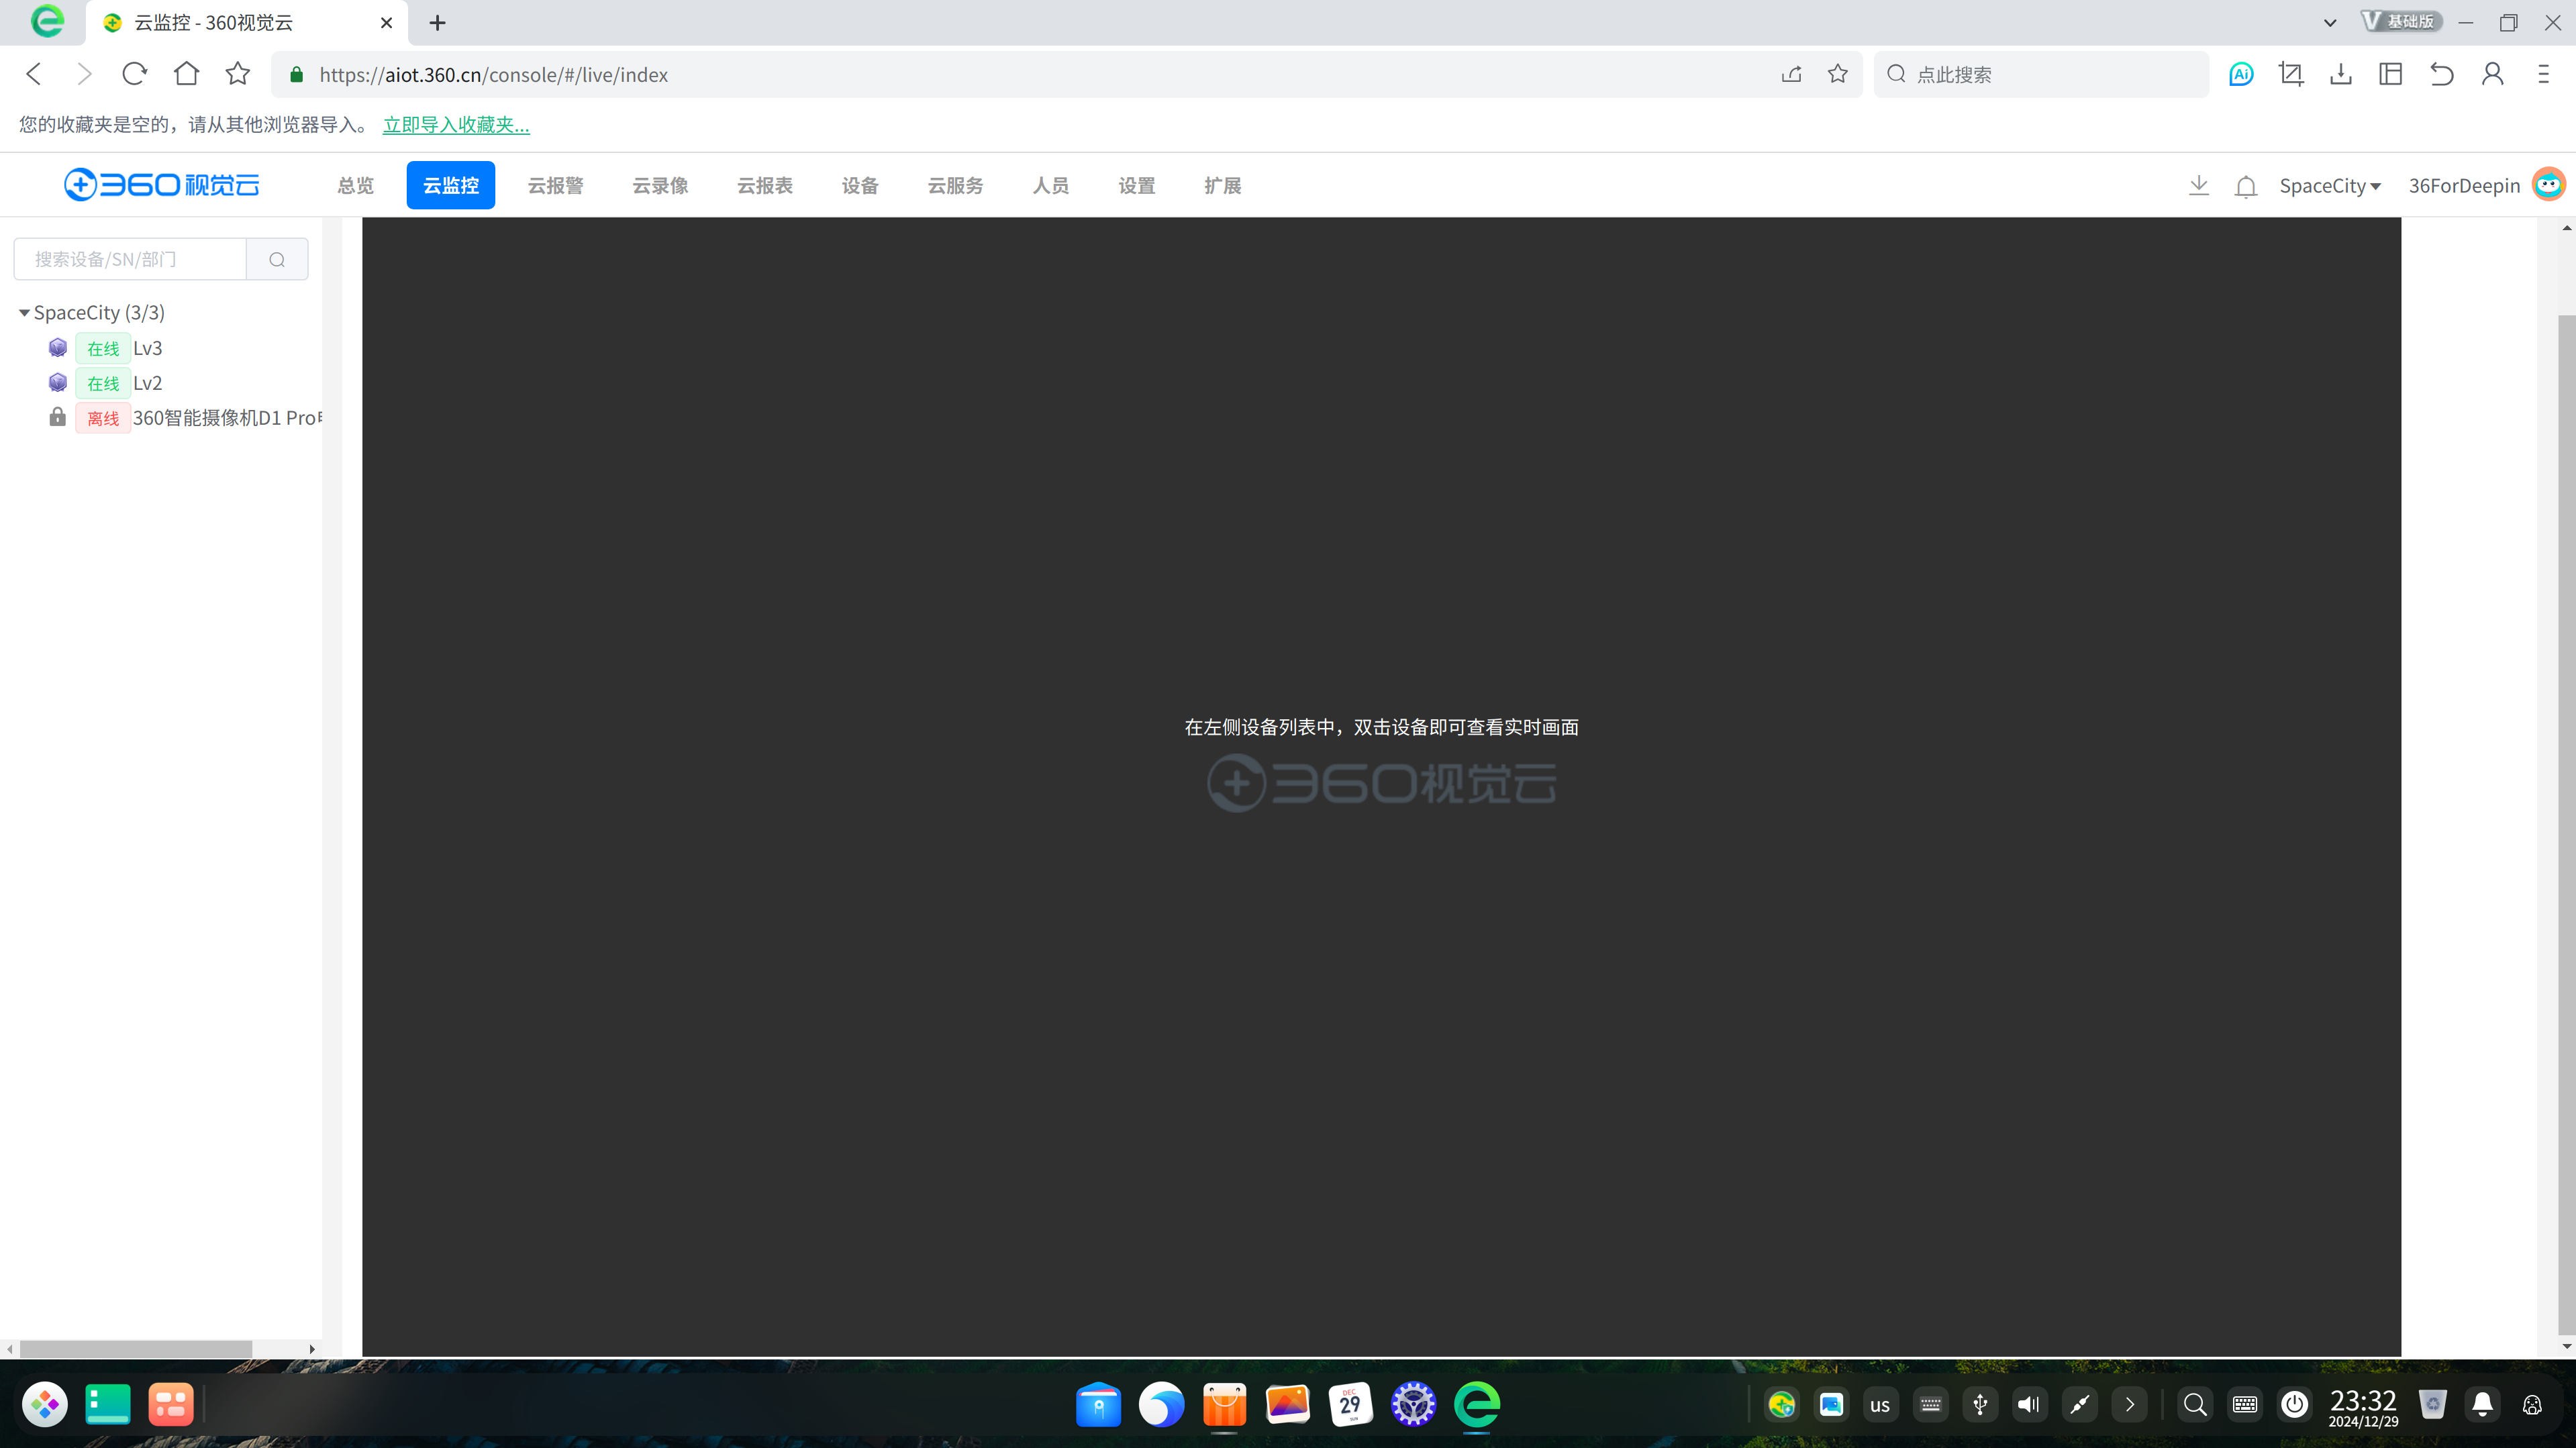Open the 云报表 tab

tap(765, 186)
